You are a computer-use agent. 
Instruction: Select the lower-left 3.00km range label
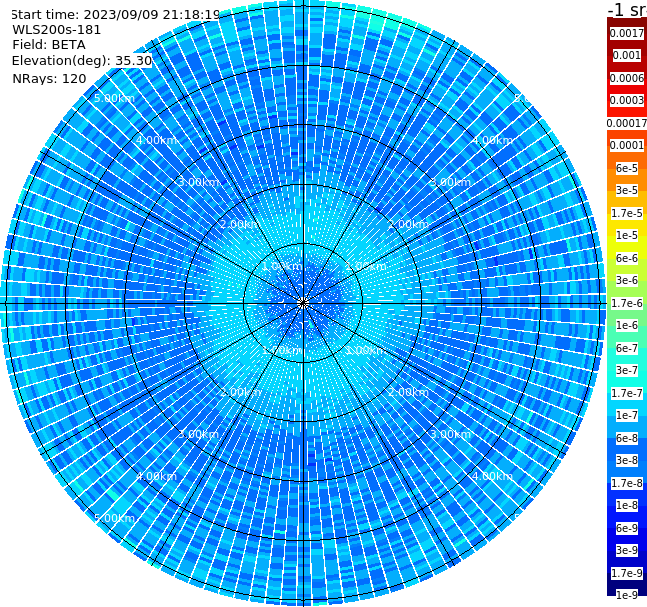pos(198,434)
